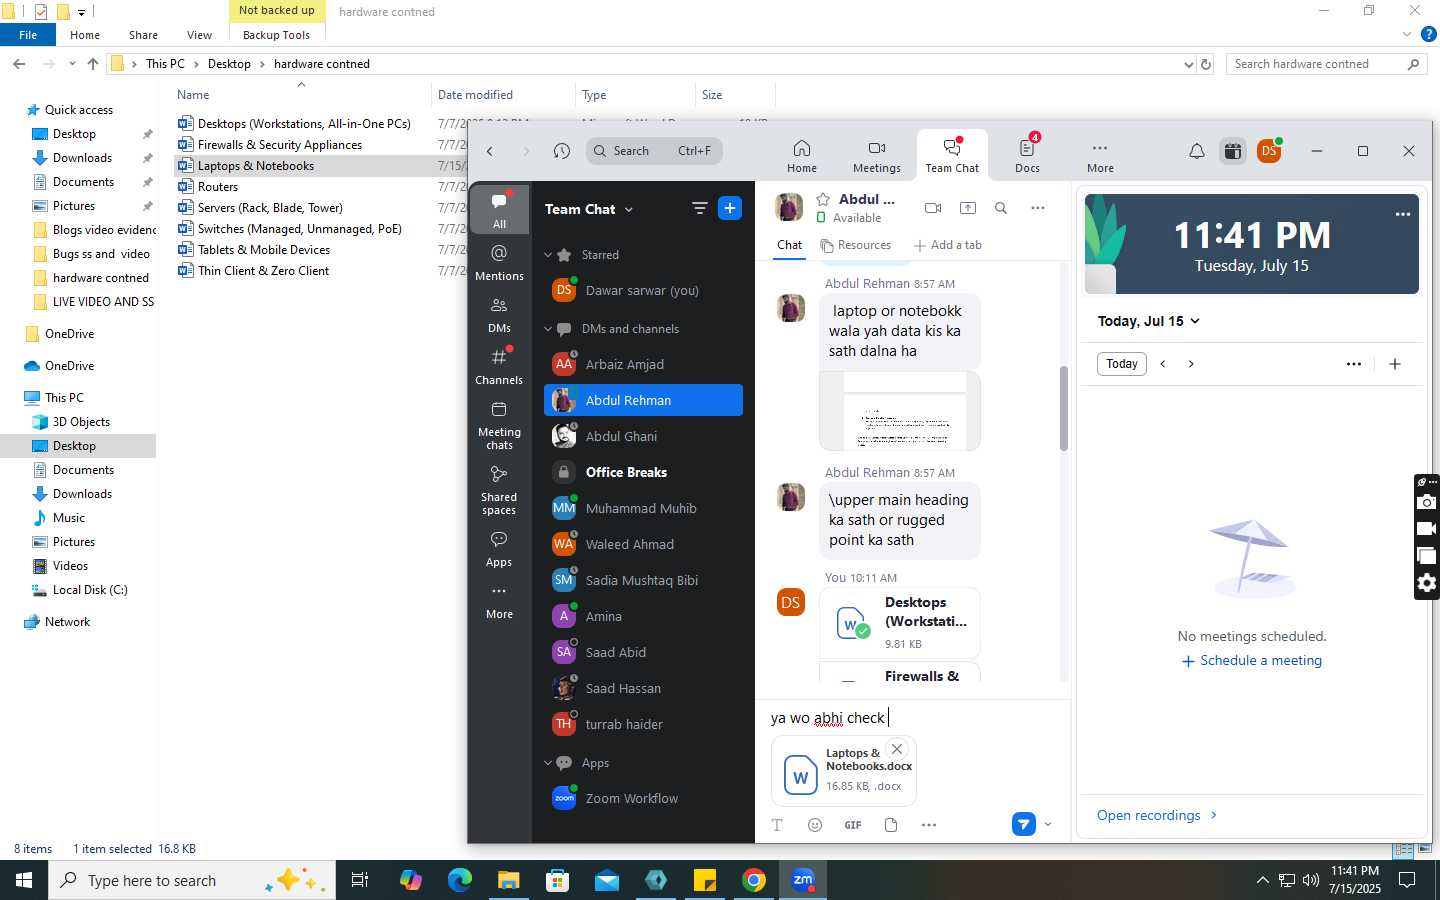Open the shared image thumbnail

[x=899, y=411]
